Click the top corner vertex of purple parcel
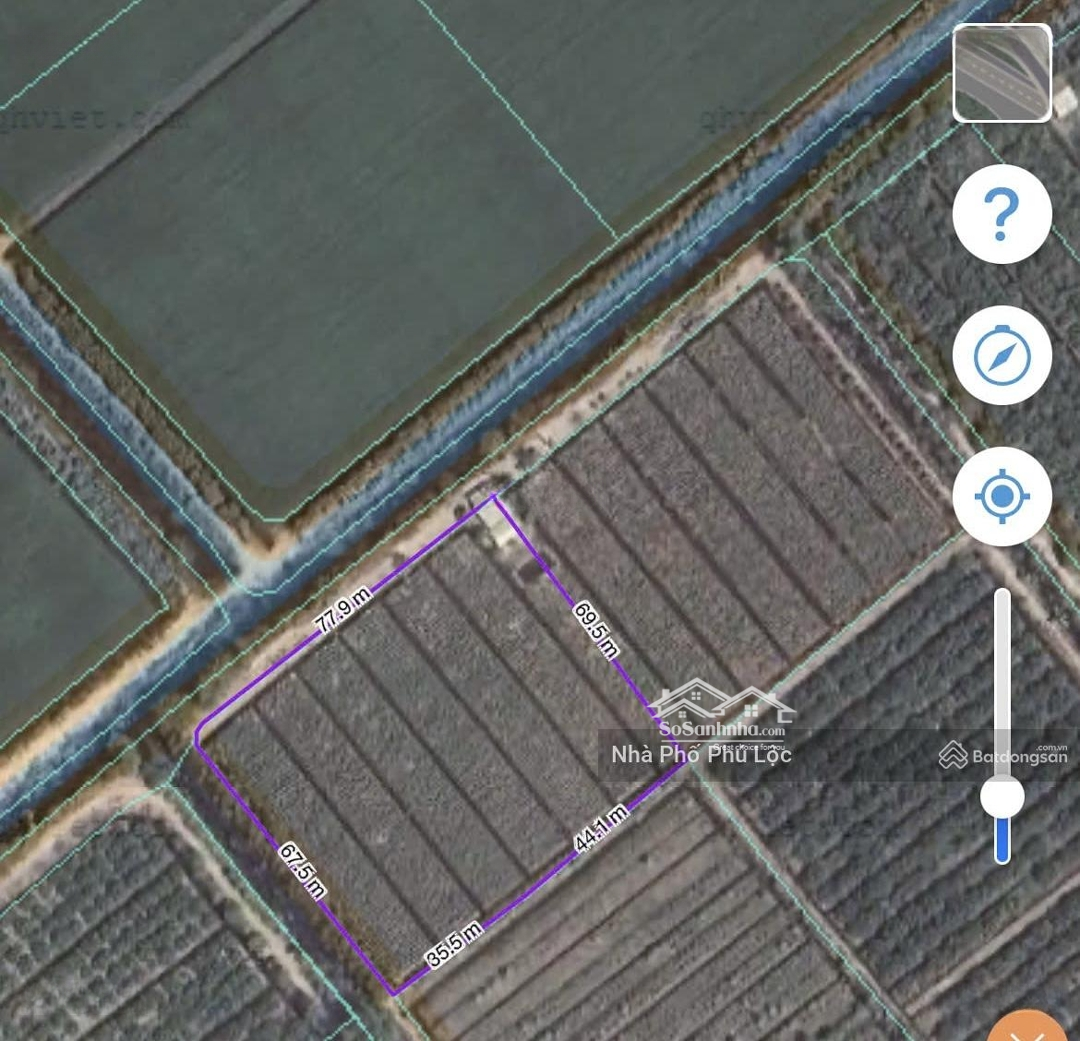 coord(494,495)
